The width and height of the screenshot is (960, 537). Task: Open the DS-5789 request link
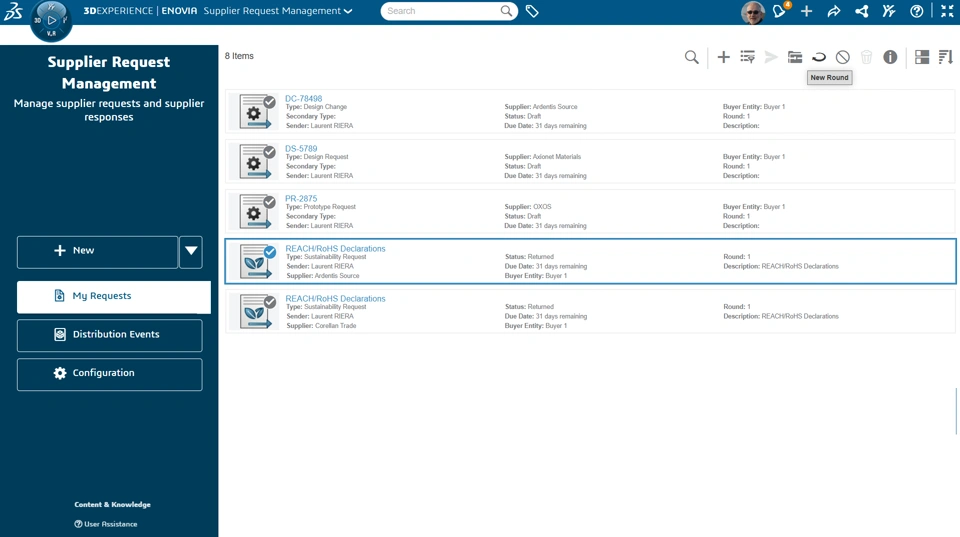301,148
